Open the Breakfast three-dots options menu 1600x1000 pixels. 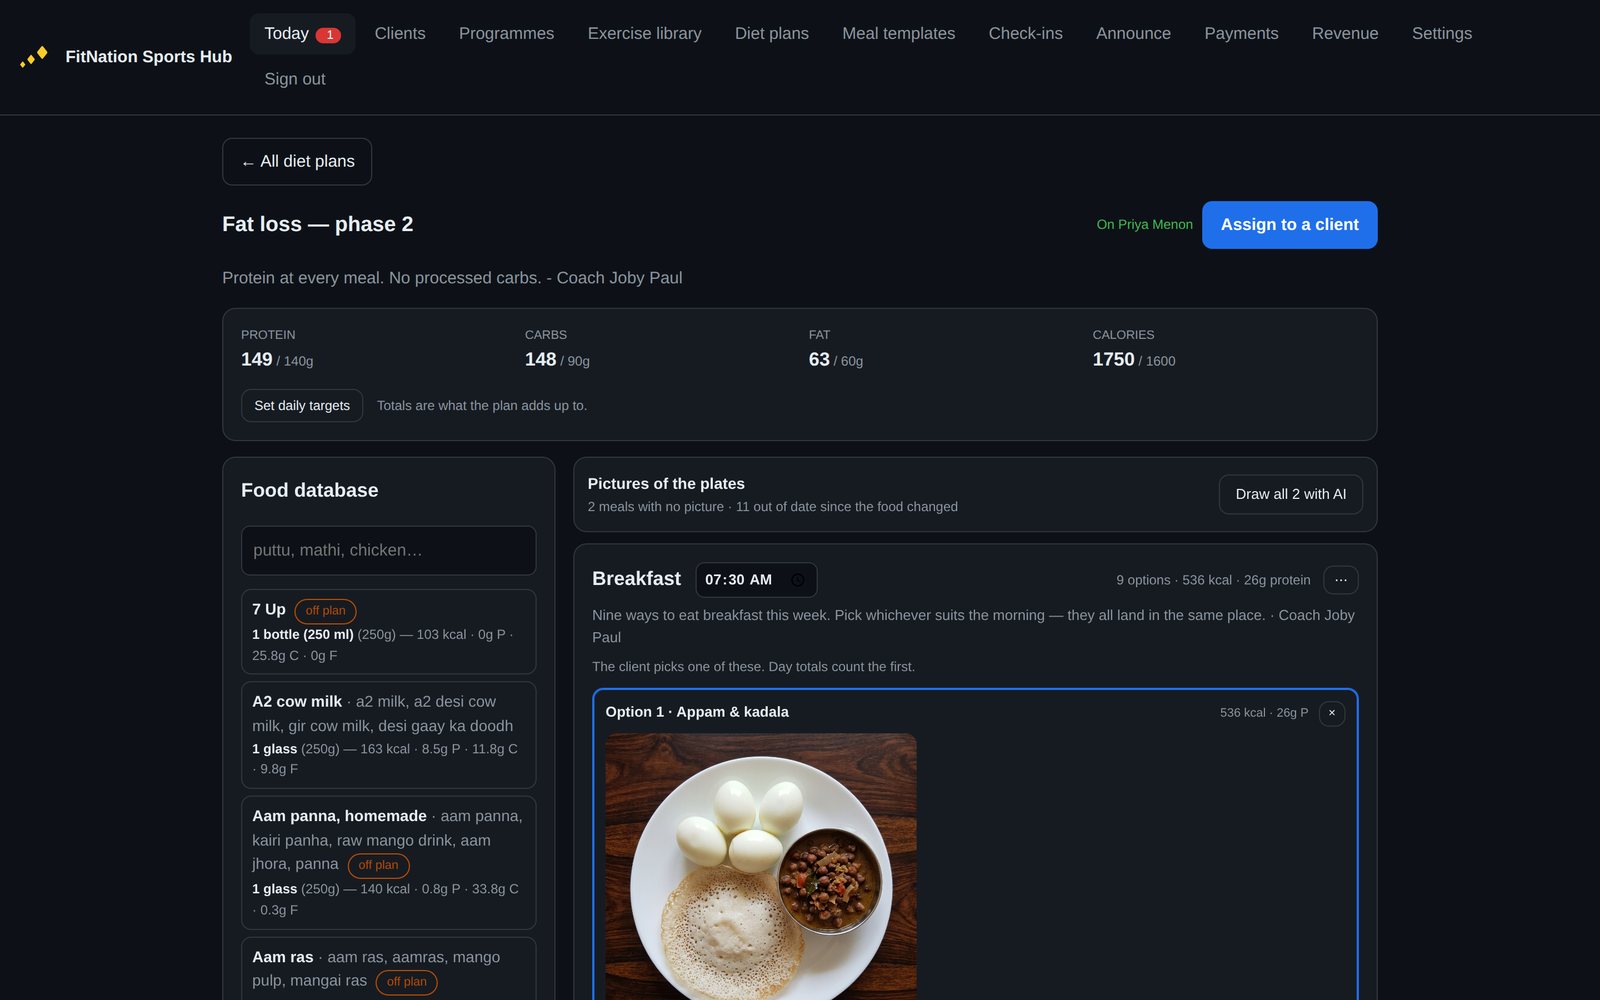pos(1340,580)
